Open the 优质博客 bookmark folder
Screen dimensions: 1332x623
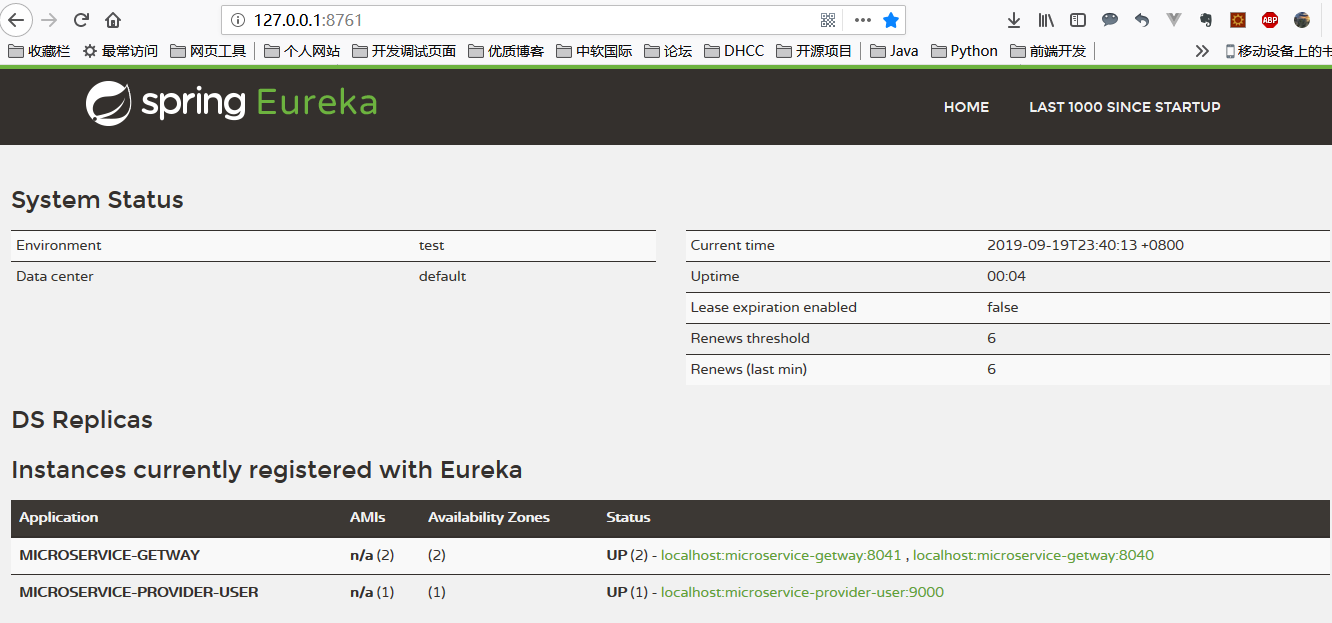(506, 51)
